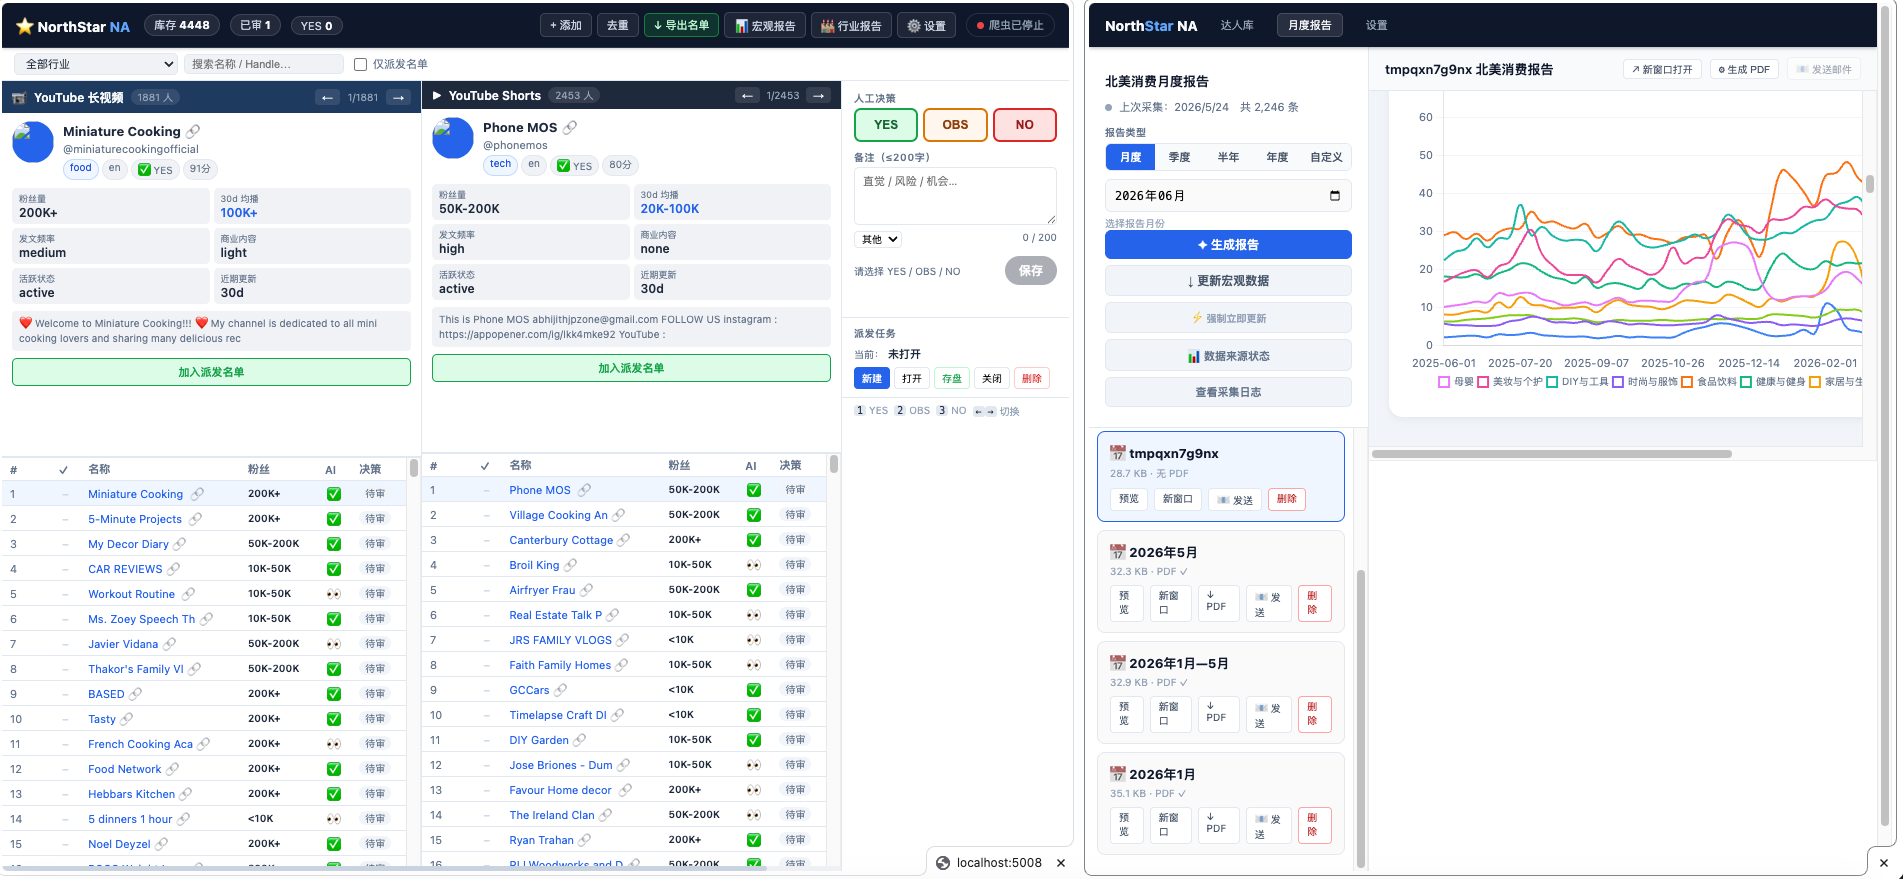Click the 新建 dispatch task button
This screenshot has width=1903, height=879.
pyautogui.click(x=872, y=379)
